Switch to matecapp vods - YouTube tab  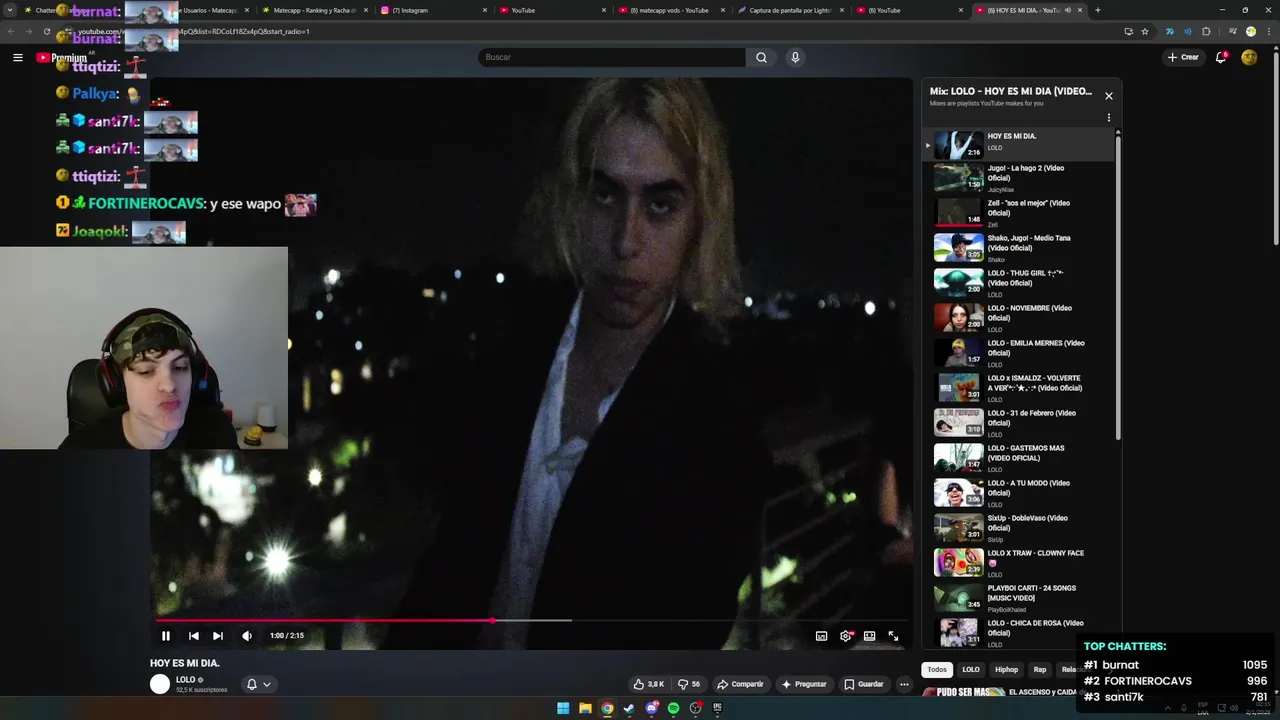(672, 10)
